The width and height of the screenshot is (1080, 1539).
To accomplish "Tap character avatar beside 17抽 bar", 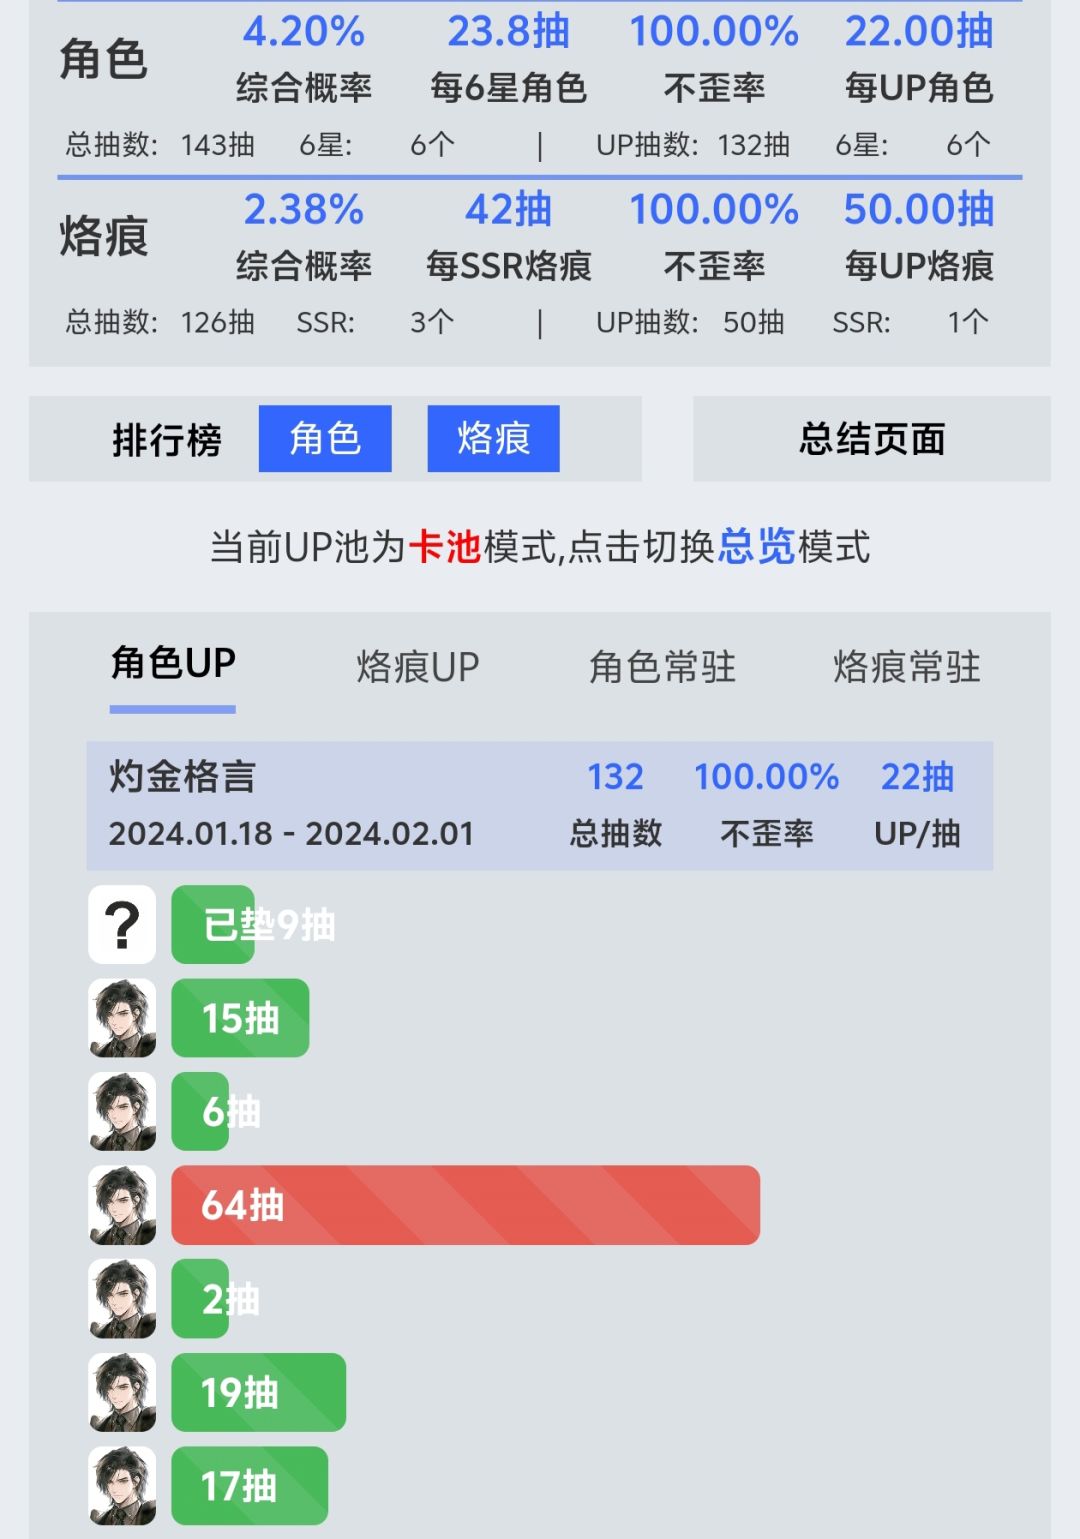I will (x=122, y=1486).
